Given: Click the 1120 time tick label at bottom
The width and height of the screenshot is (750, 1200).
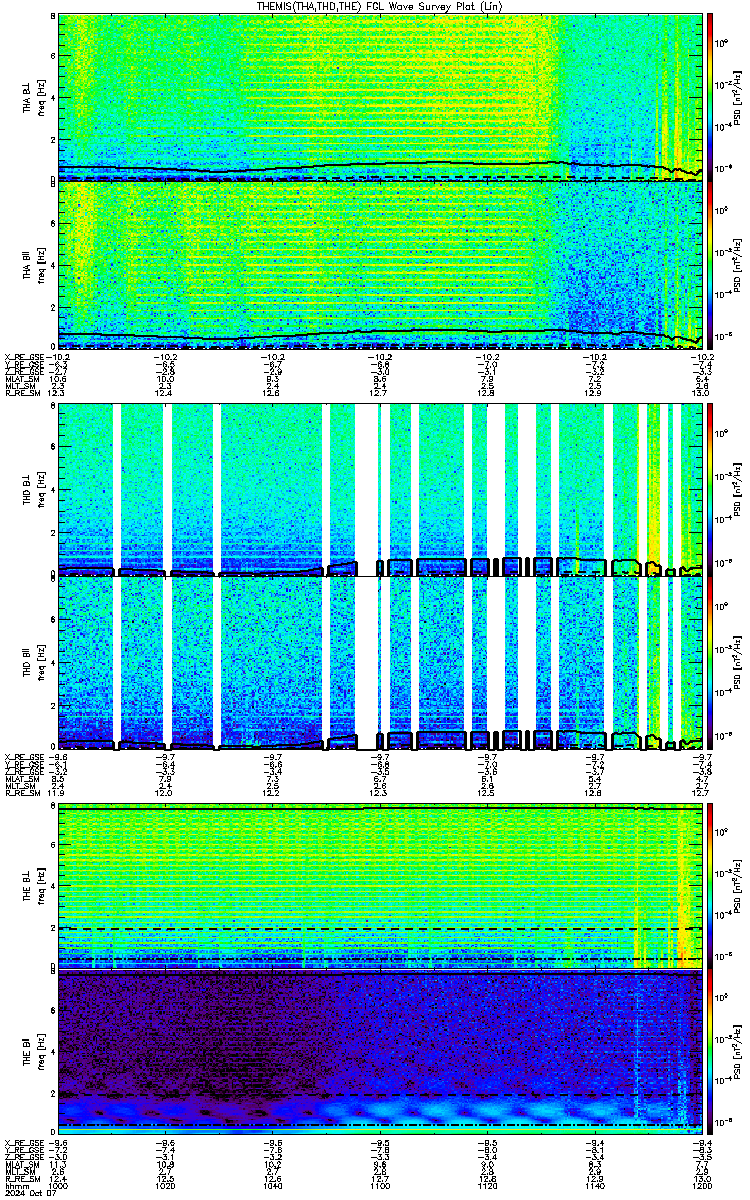Looking at the screenshot, I should (487, 1185).
